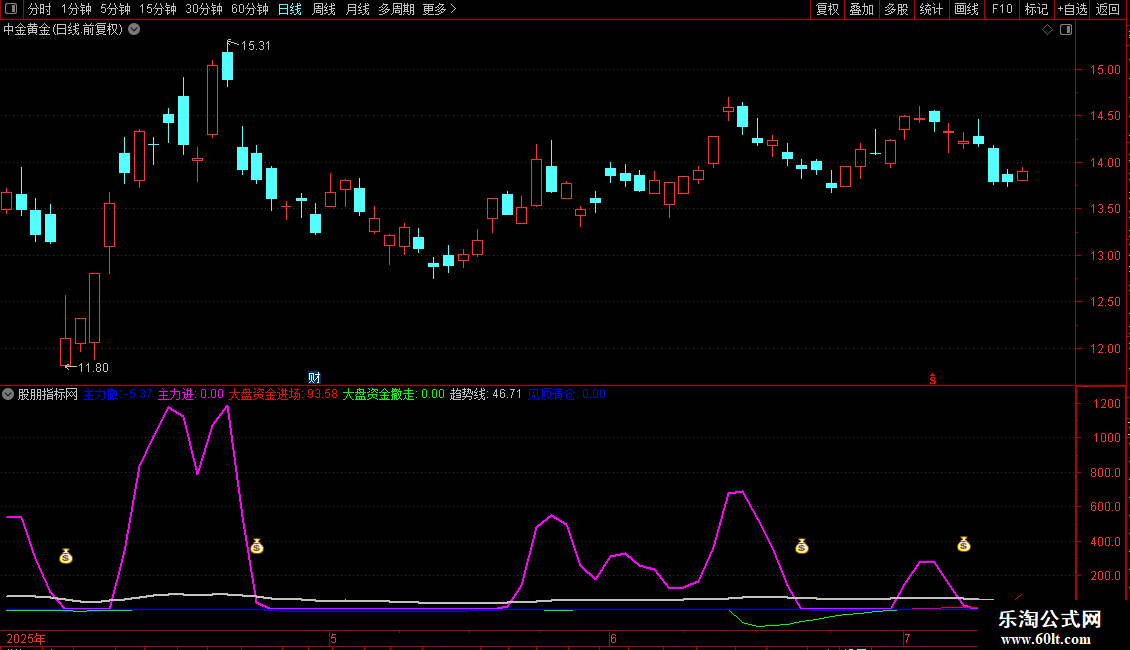Click the 13.00 price axis label
Image resolution: width=1130 pixels, height=650 pixels.
pos(1105,256)
